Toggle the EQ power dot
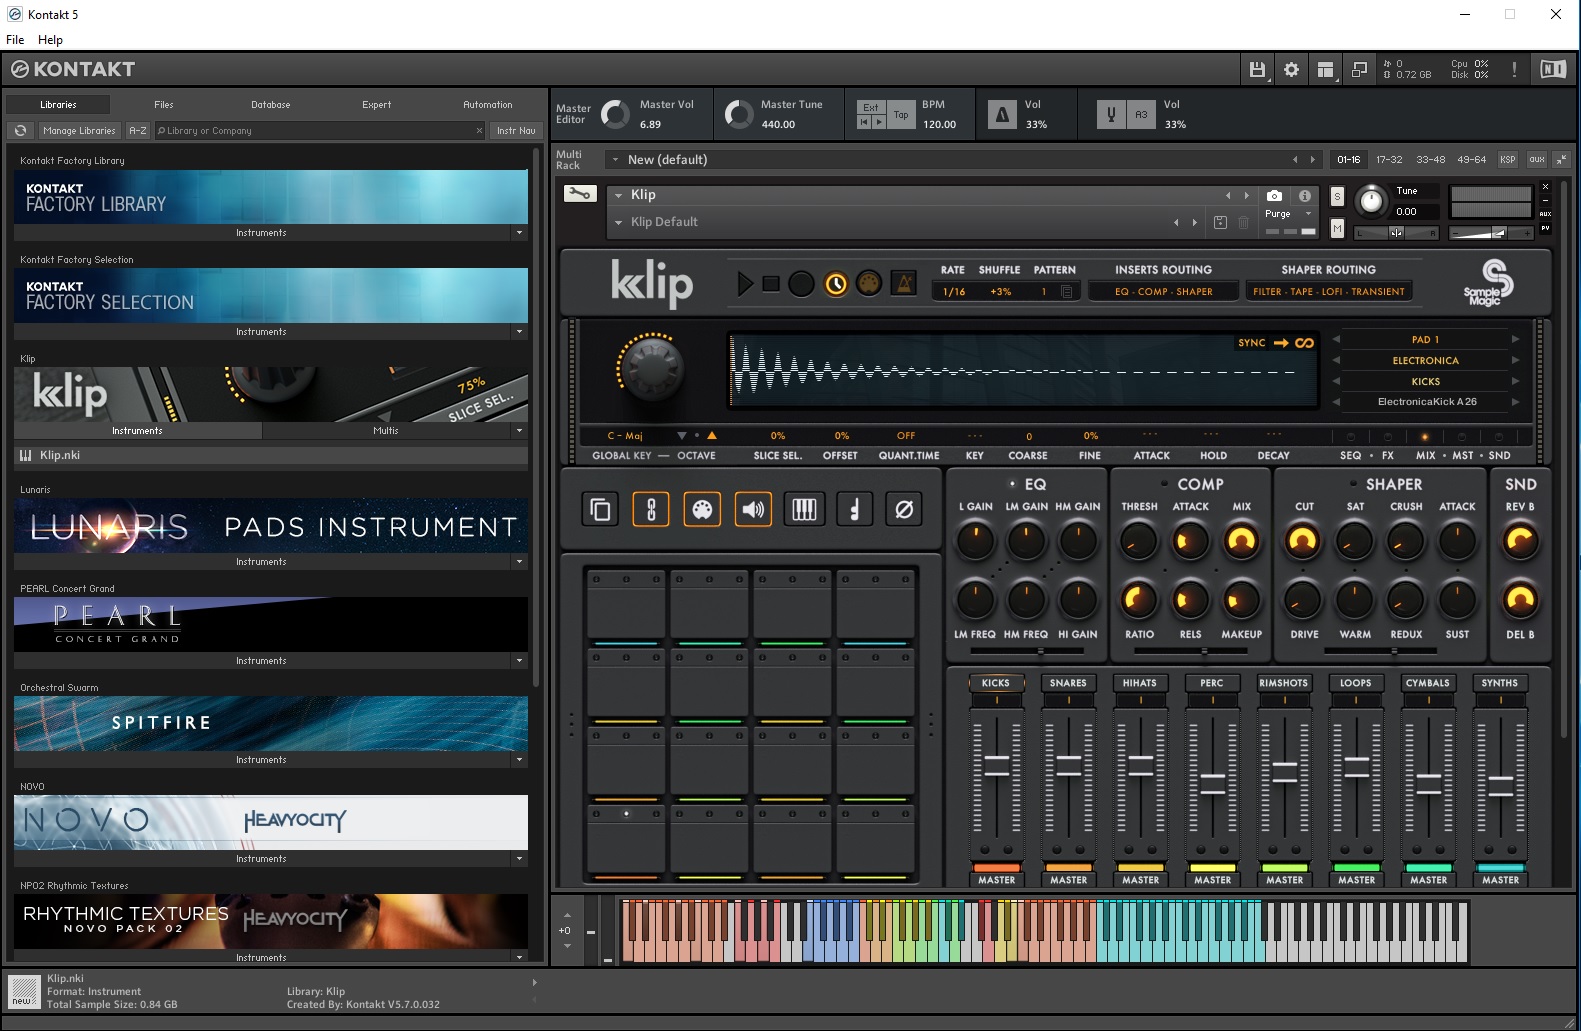This screenshot has width=1581, height=1031. point(1013,484)
